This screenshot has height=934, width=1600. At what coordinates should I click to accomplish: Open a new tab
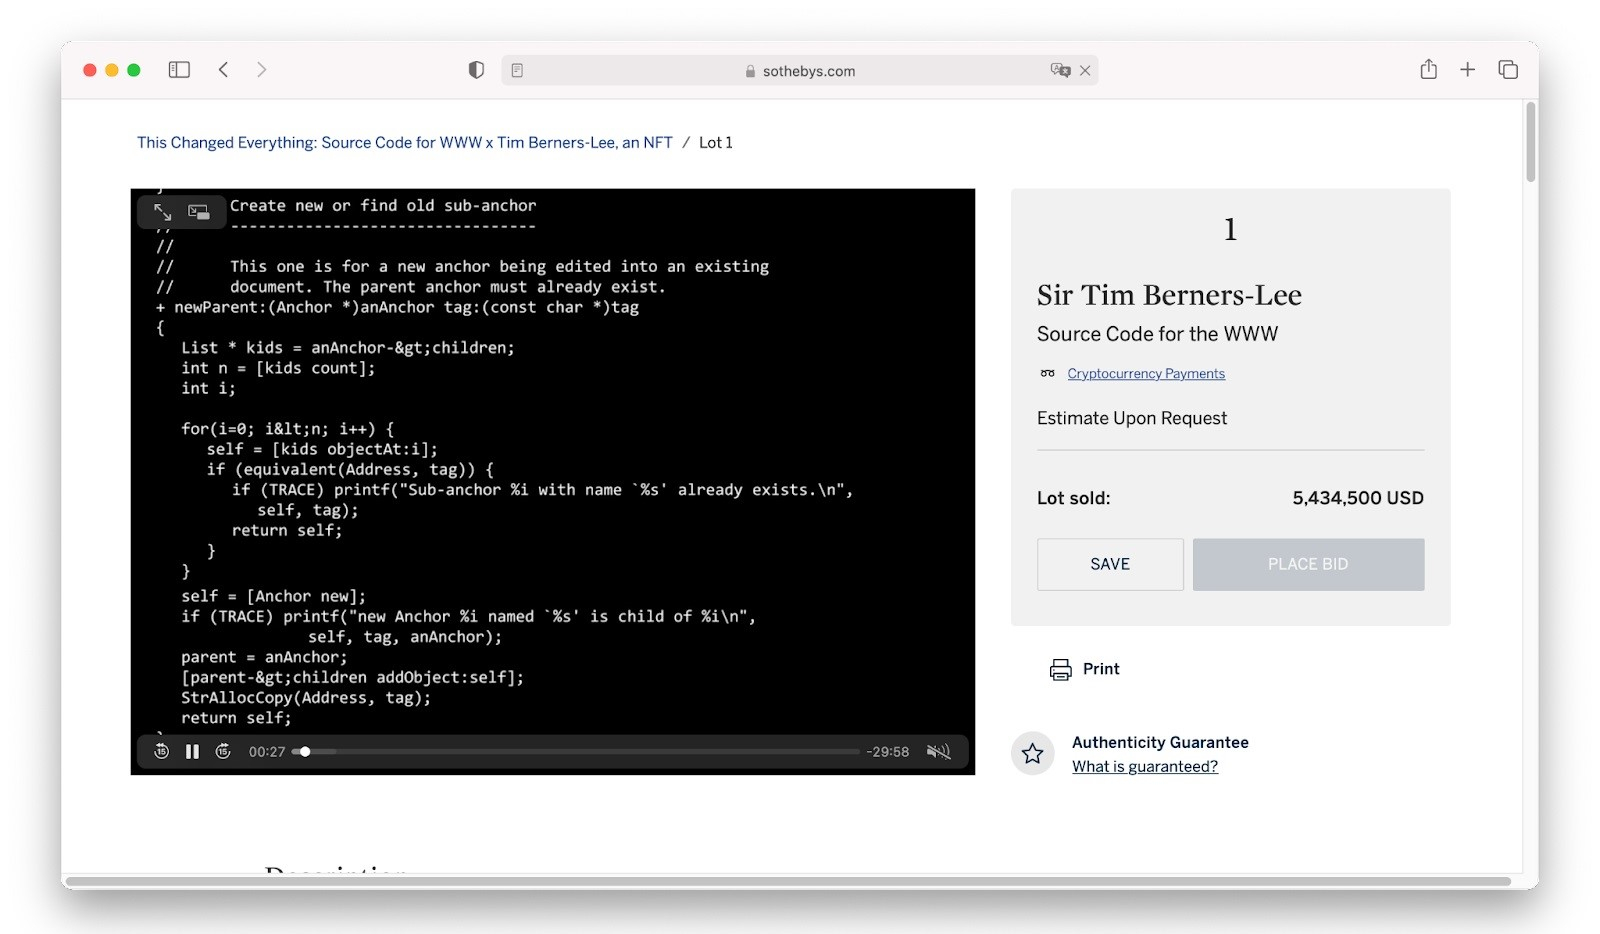pyautogui.click(x=1467, y=70)
